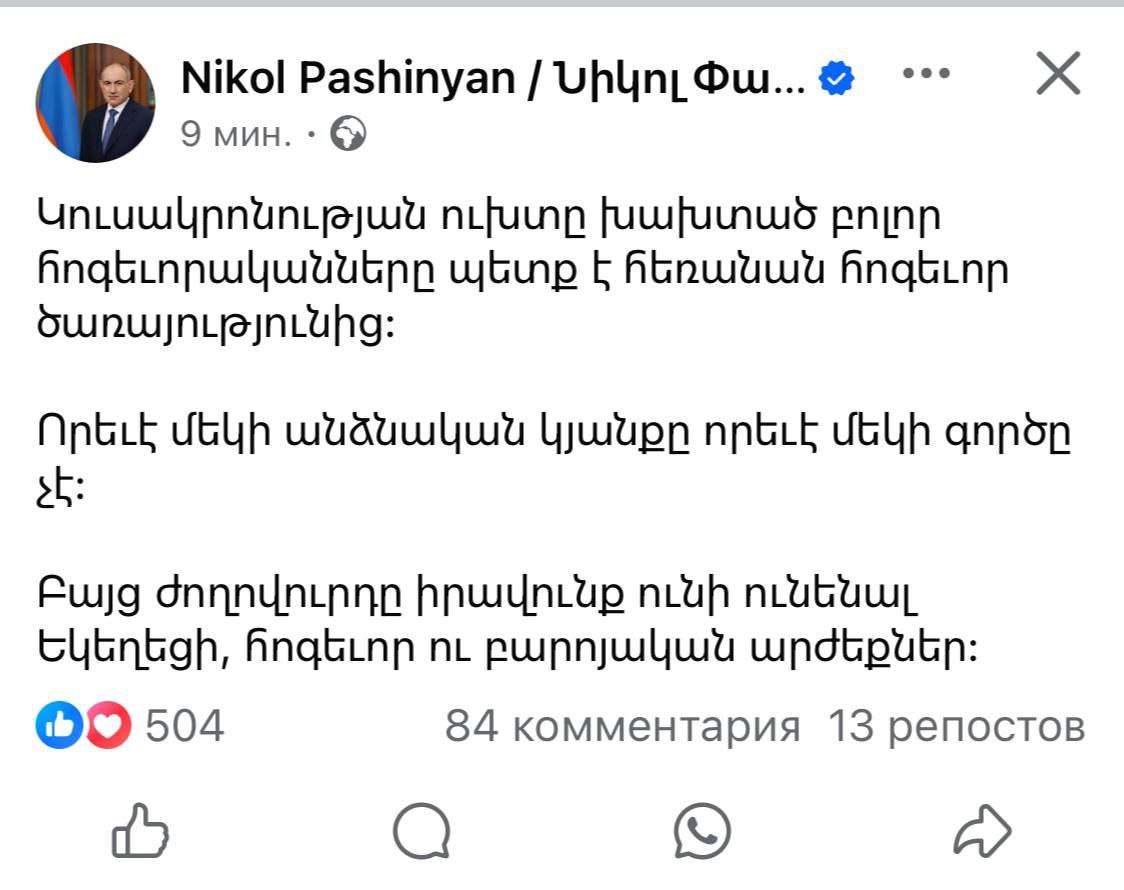Click the "9 мин." post timestamp
This screenshot has width=1124, height=890.
(x=237, y=133)
